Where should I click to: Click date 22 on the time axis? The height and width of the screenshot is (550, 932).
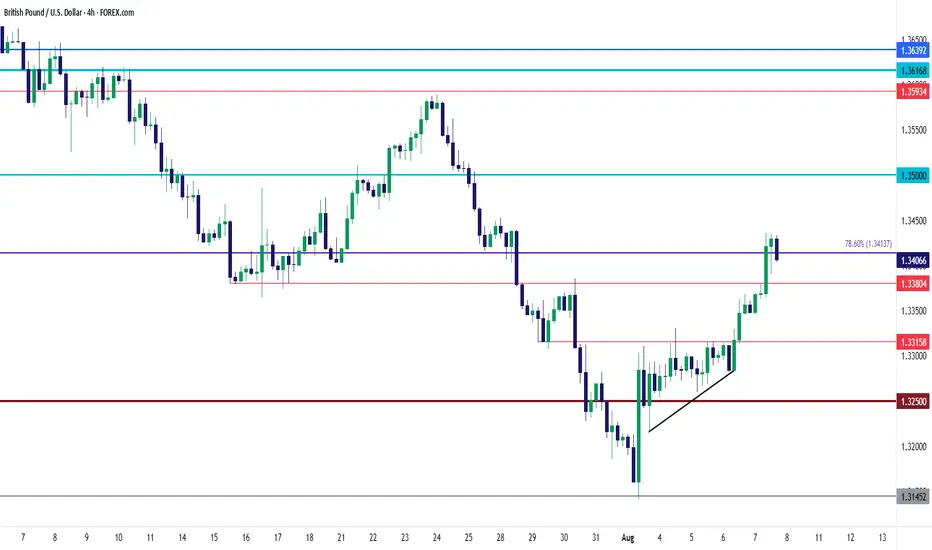[373, 538]
